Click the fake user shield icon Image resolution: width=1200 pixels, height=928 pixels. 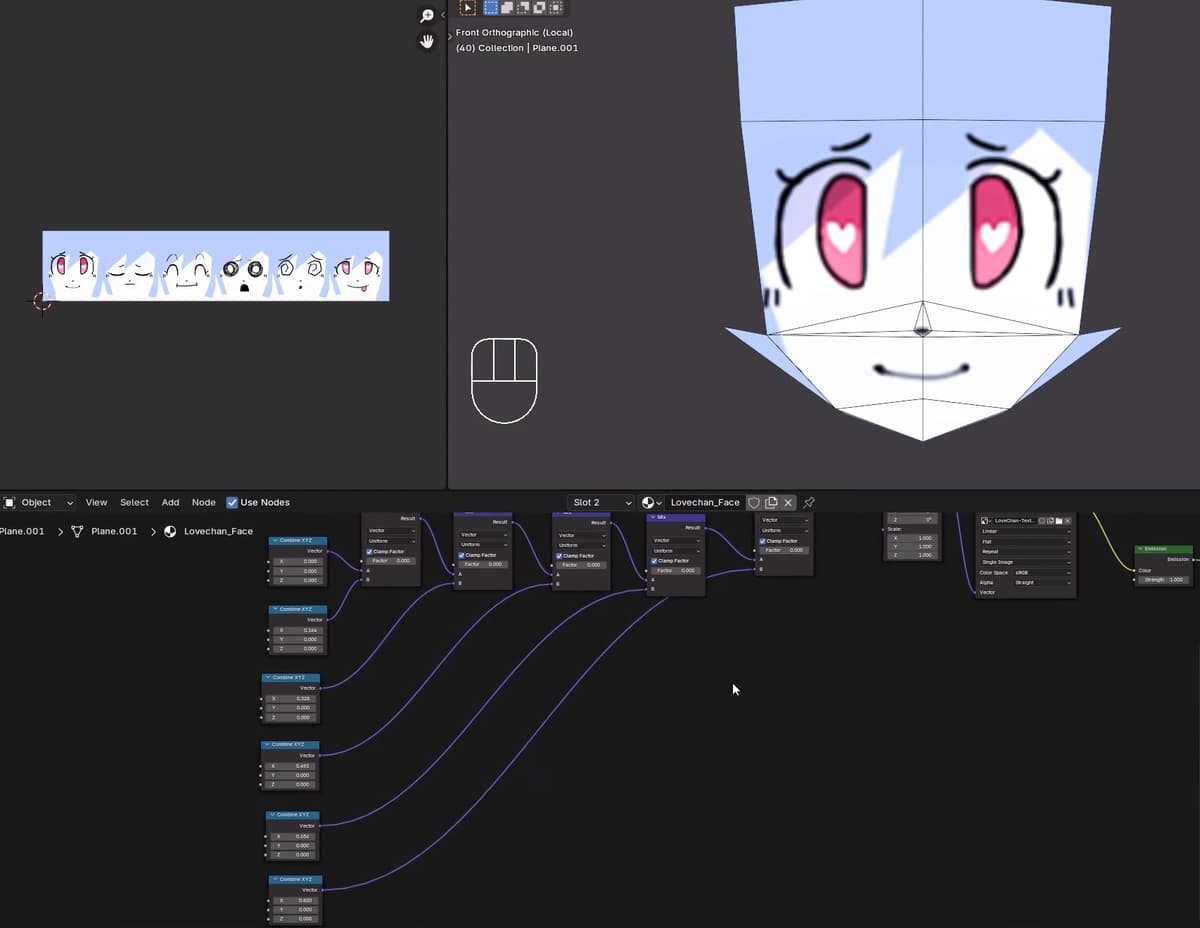(x=754, y=502)
